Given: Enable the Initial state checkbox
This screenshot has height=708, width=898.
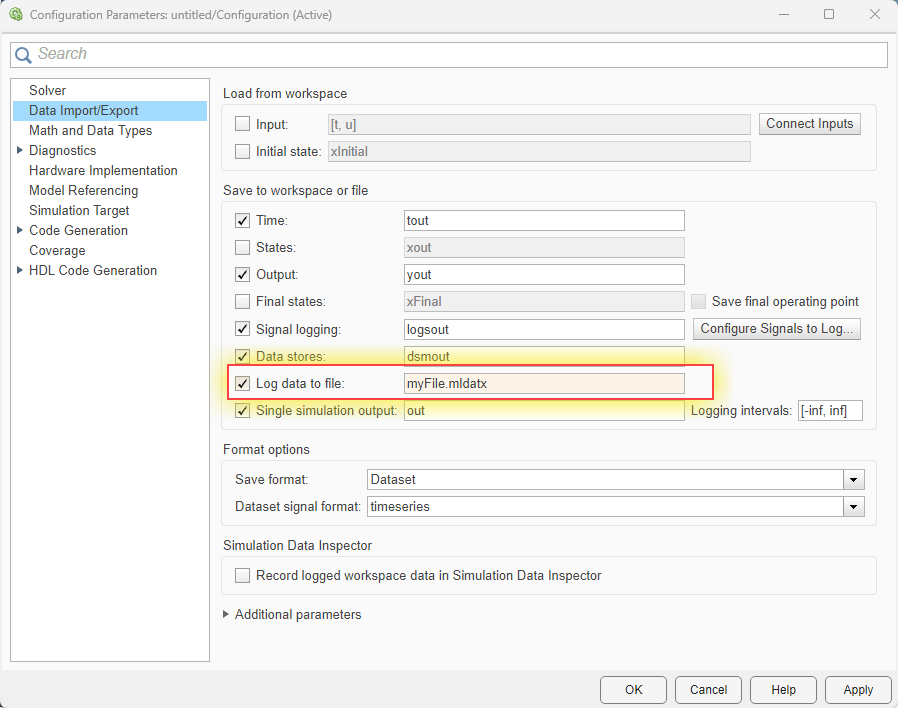Looking at the screenshot, I should click(x=243, y=151).
